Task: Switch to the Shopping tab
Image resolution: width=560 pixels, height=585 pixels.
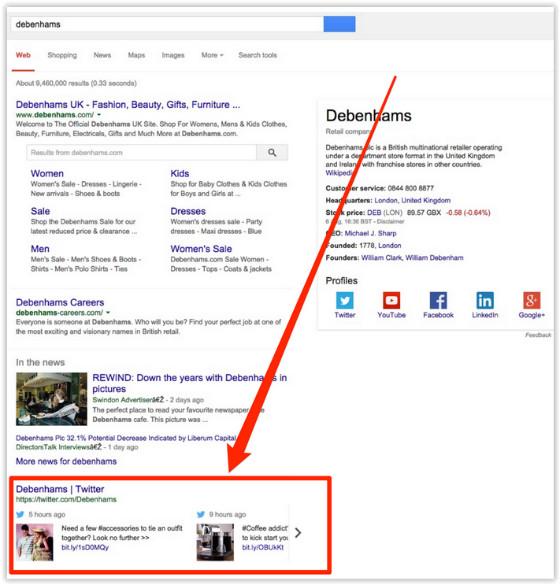Action: pyautogui.click(x=62, y=55)
